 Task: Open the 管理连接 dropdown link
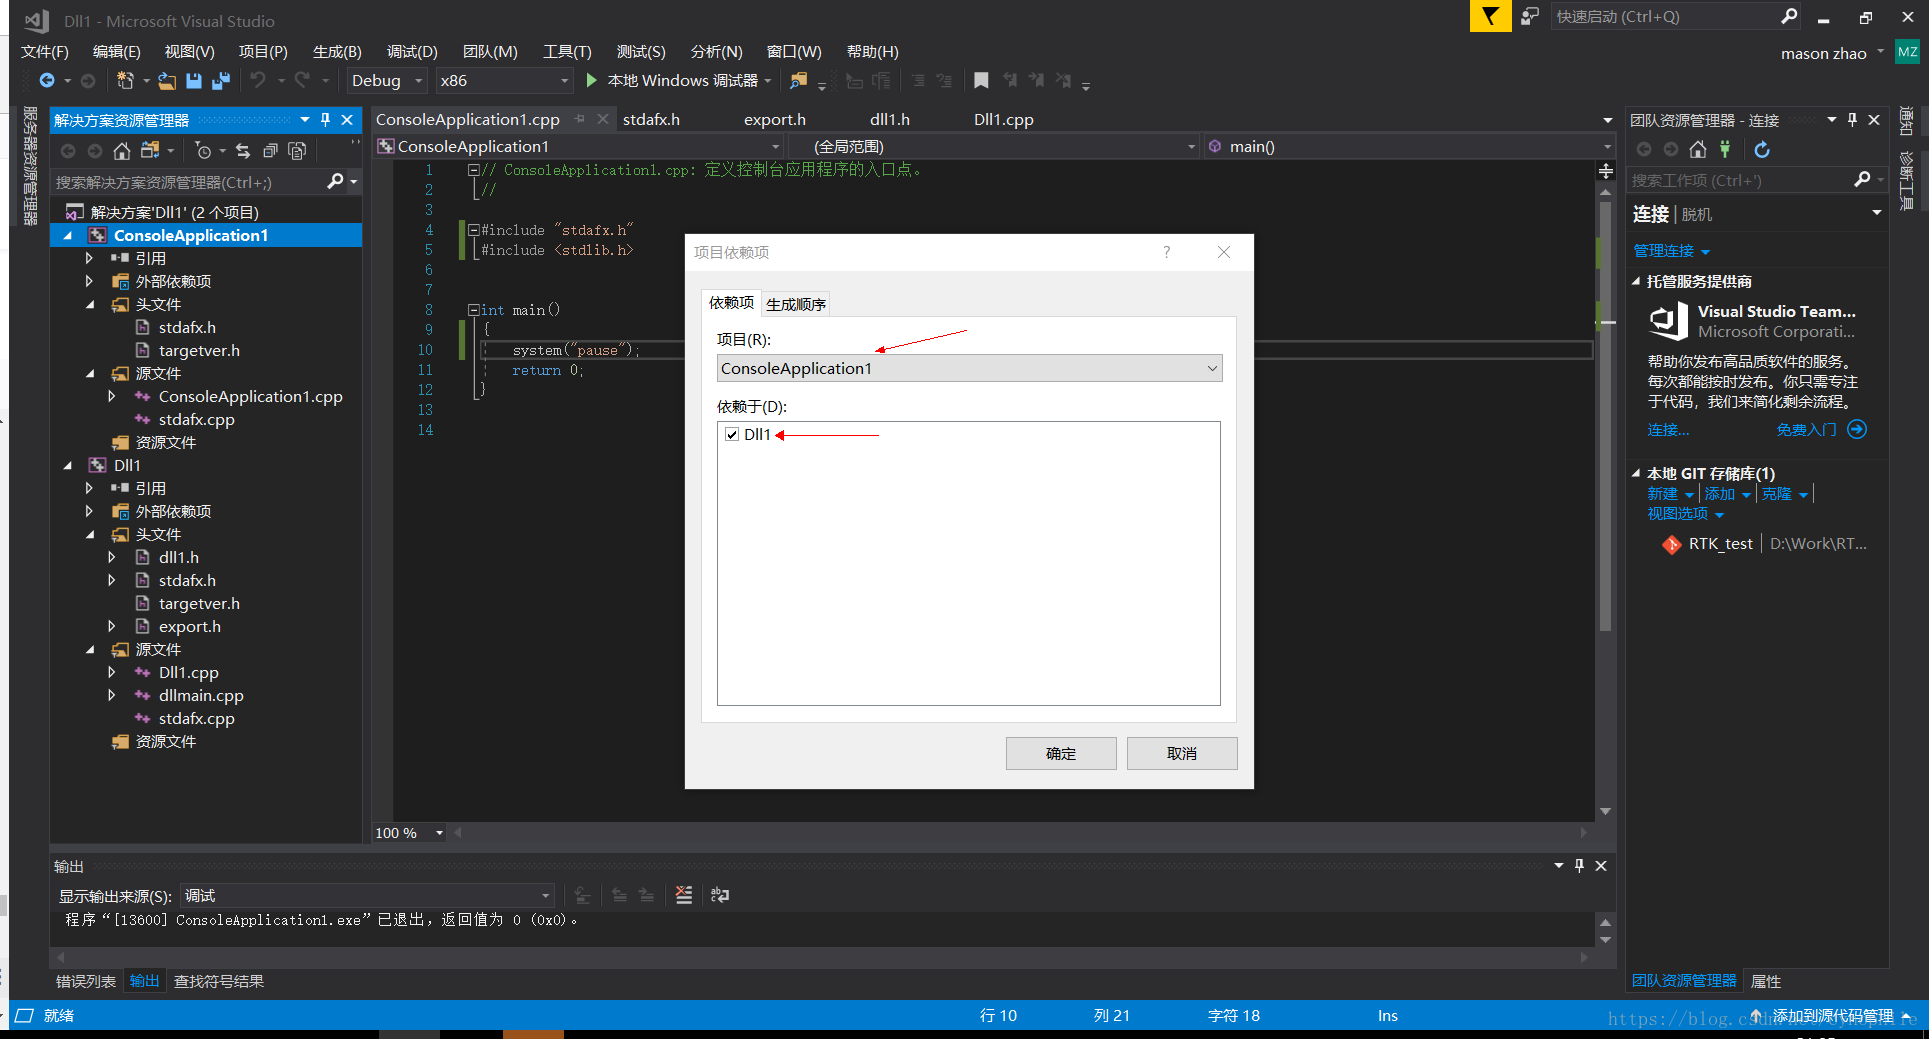(x=1671, y=250)
